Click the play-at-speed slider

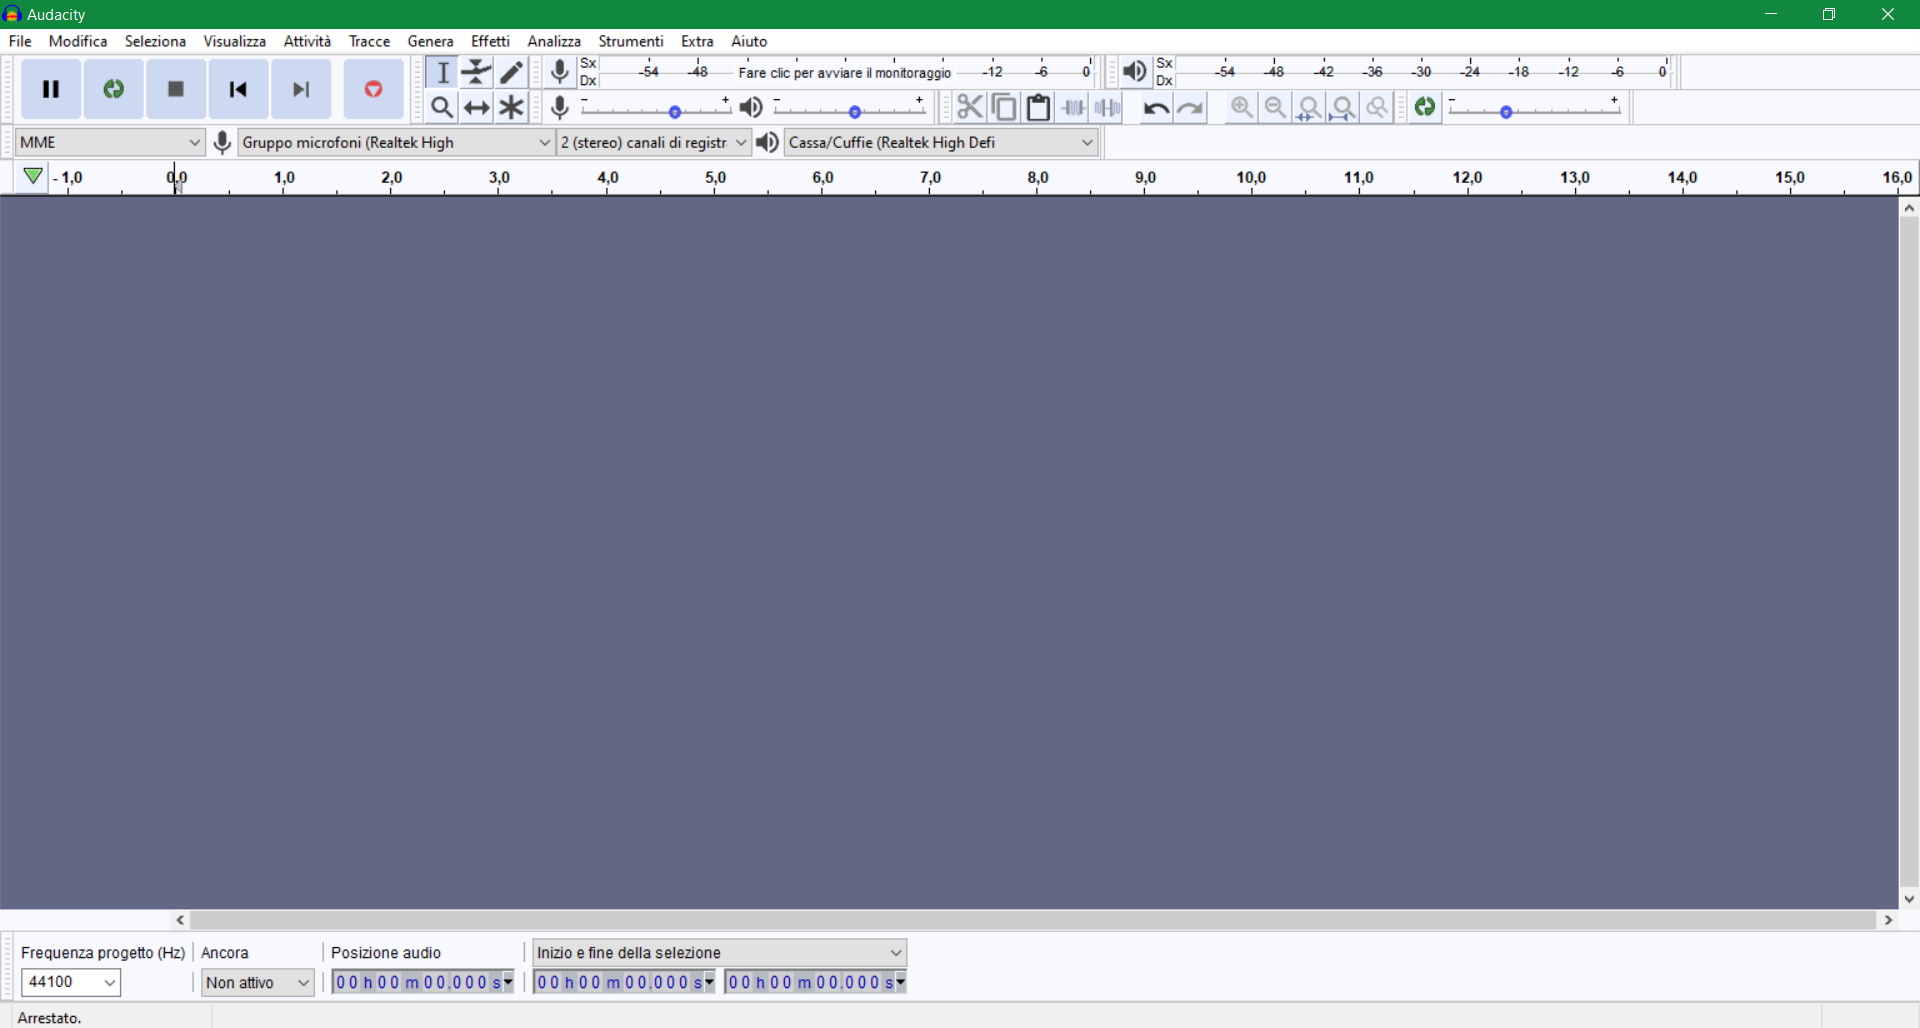[1535, 108]
